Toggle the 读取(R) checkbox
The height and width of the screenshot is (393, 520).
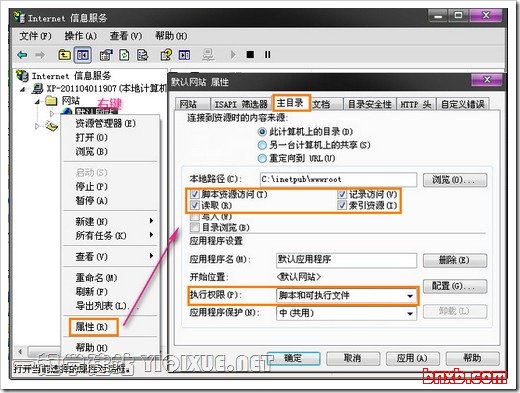[x=194, y=205]
